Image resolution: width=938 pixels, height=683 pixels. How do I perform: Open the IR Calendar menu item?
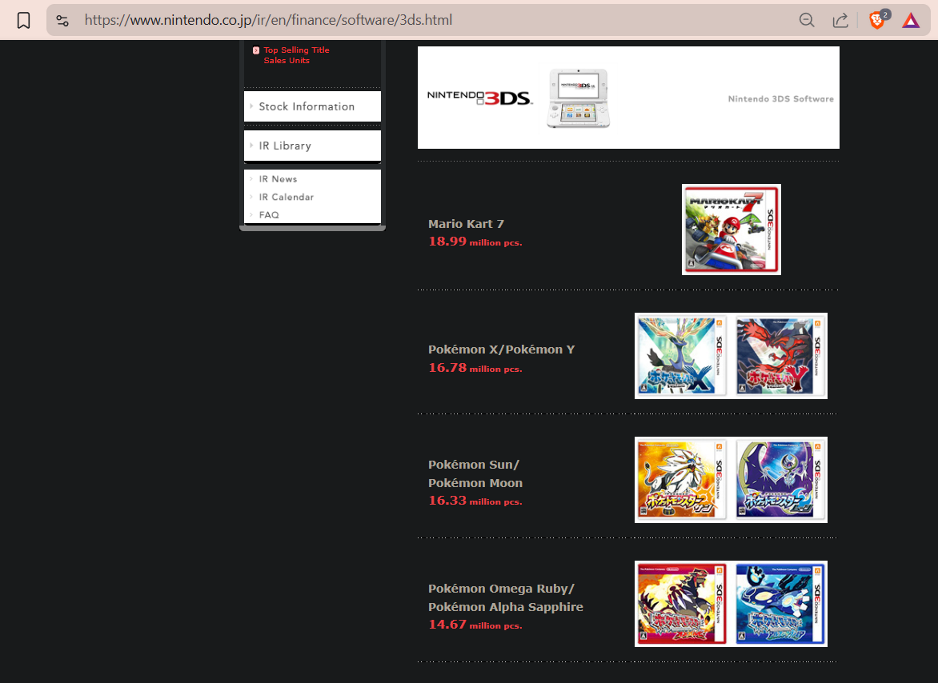pos(286,197)
